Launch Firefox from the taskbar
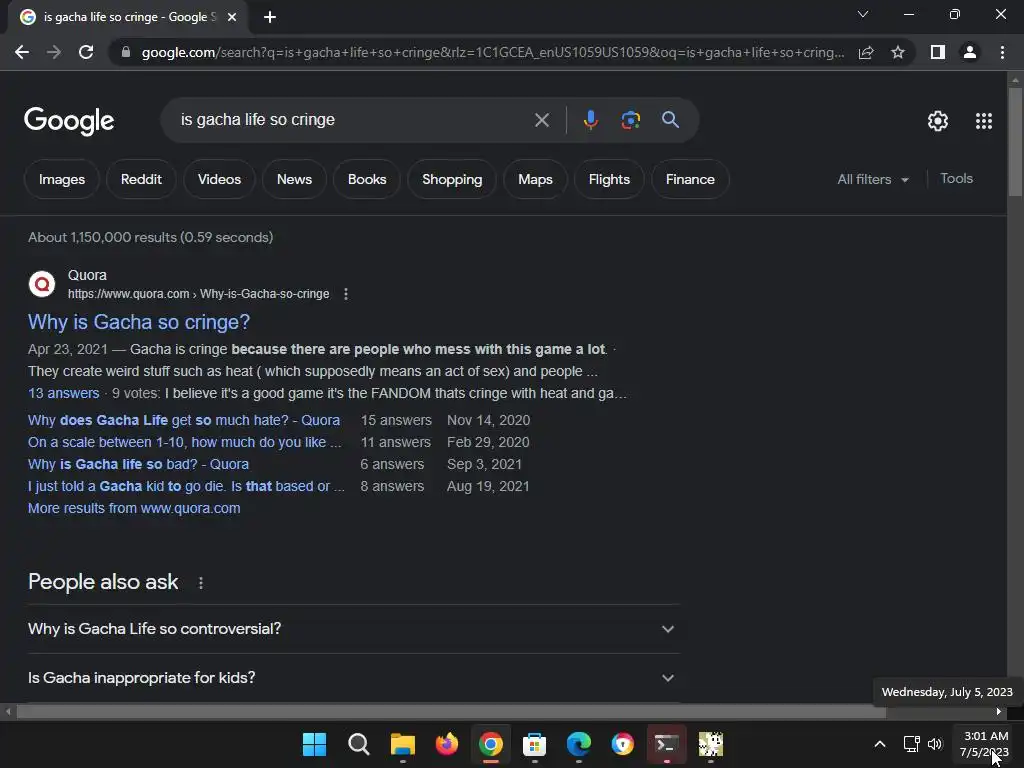The width and height of the screenshot is (1024, 768). pyautogui.click(x=447, y=744)
